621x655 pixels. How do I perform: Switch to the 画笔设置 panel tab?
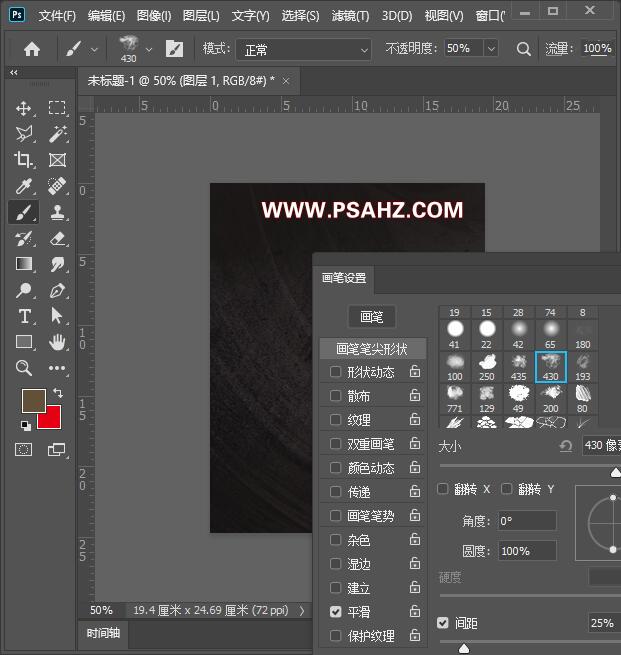click(344, 278)
